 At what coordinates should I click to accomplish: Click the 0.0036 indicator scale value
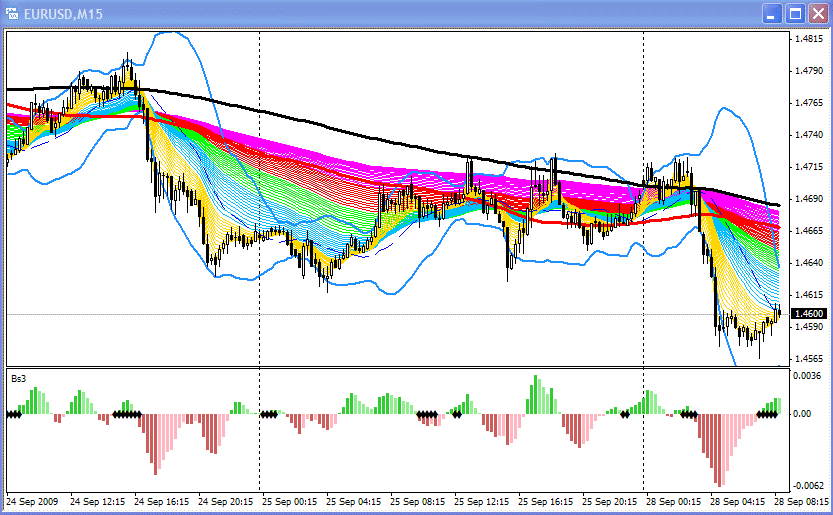808,376
